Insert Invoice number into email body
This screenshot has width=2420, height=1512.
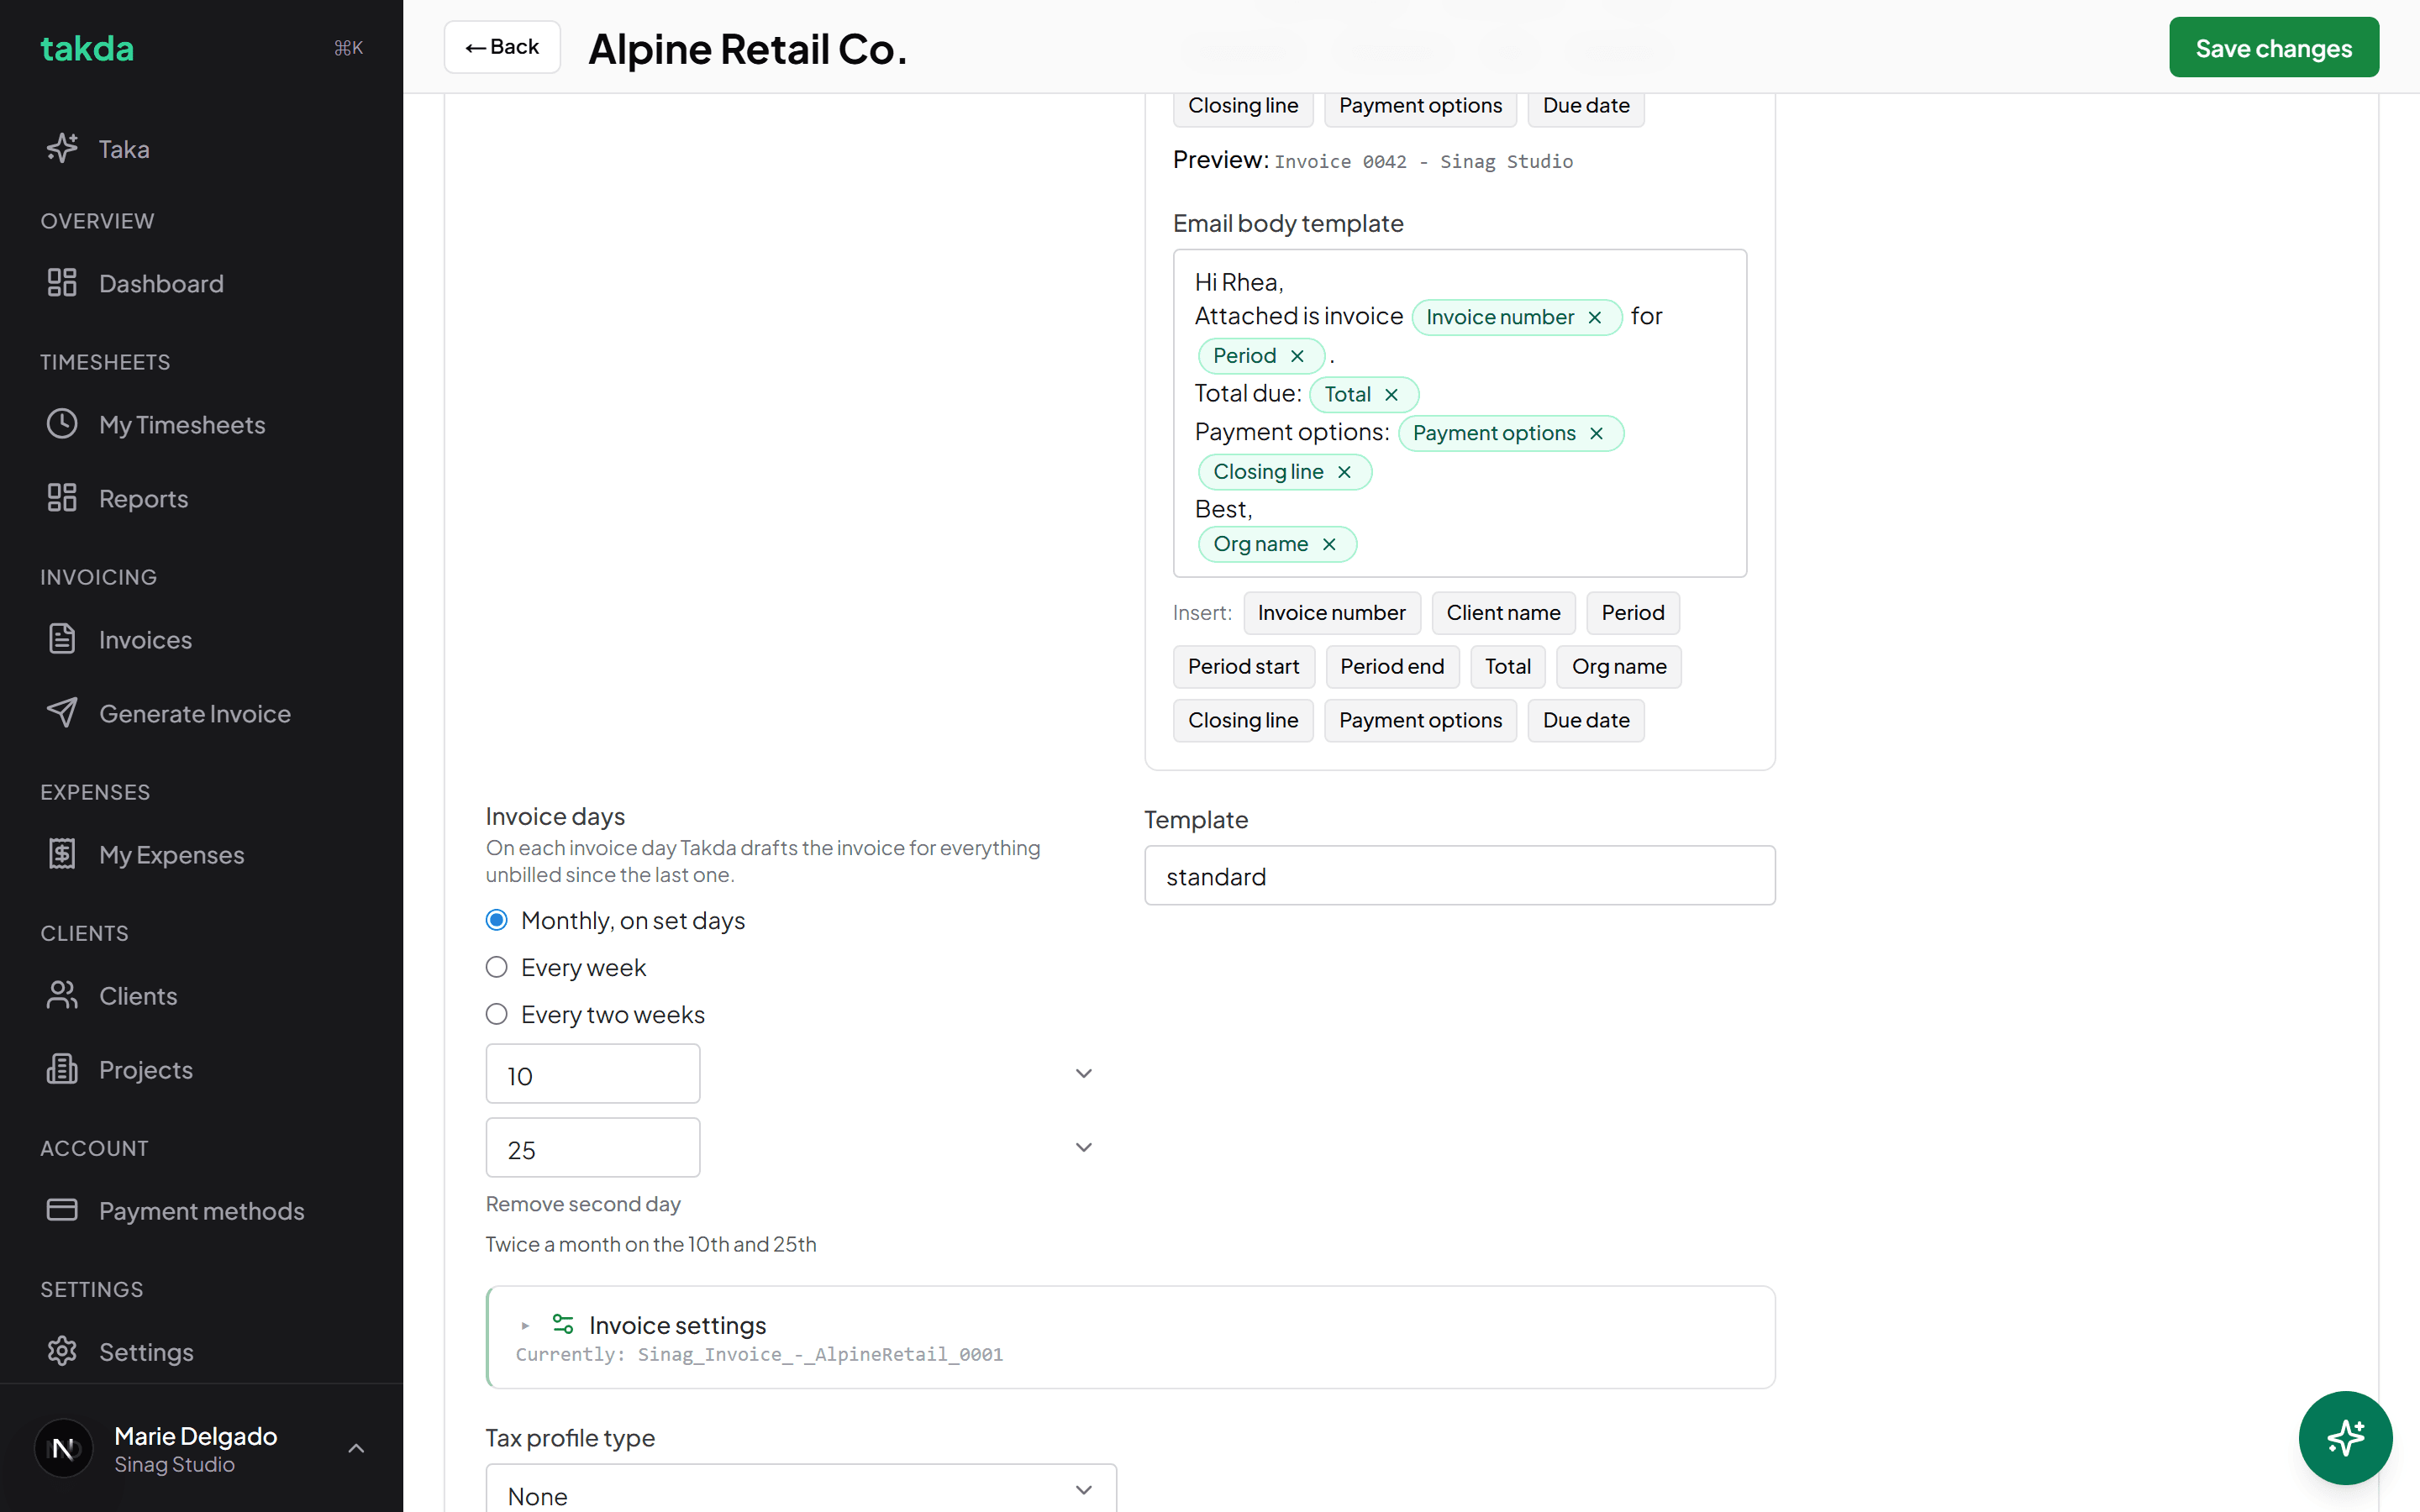1331,613
